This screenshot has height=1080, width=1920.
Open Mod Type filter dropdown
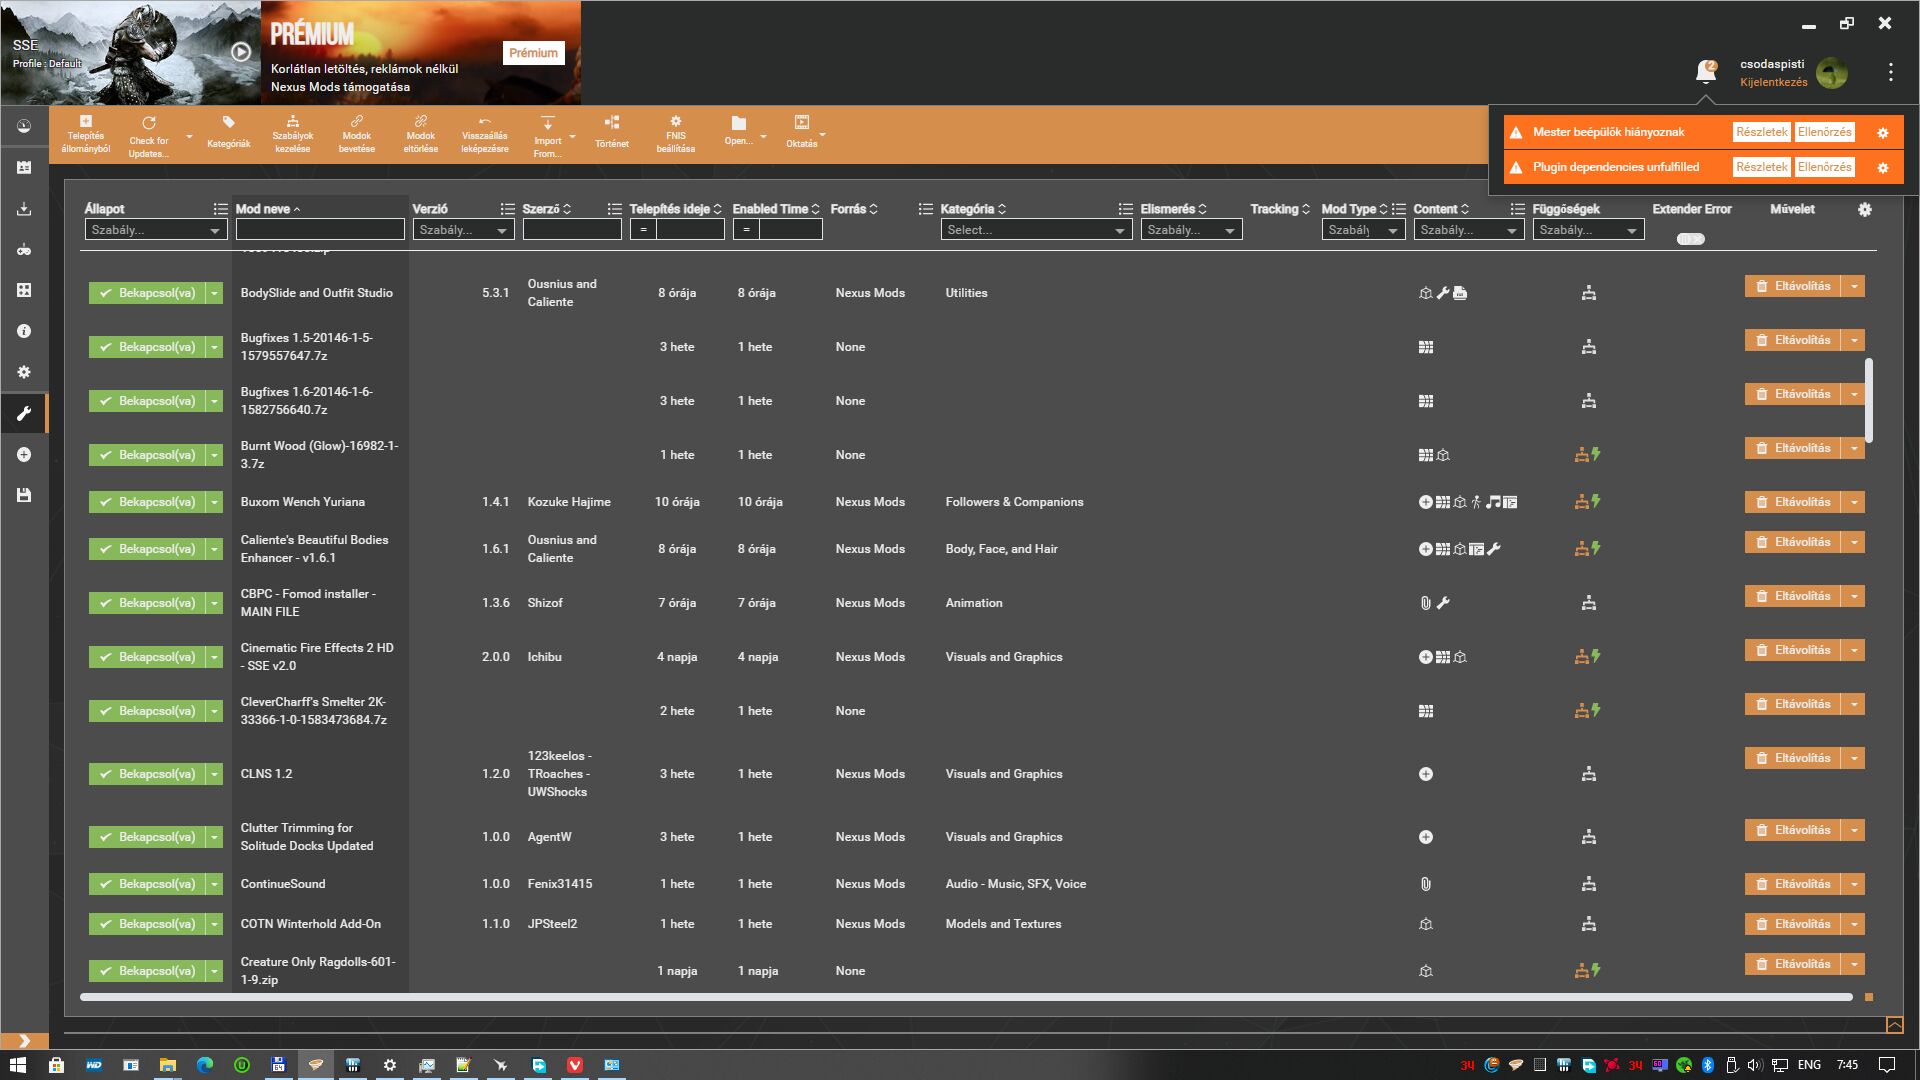tap(1363, 230)
